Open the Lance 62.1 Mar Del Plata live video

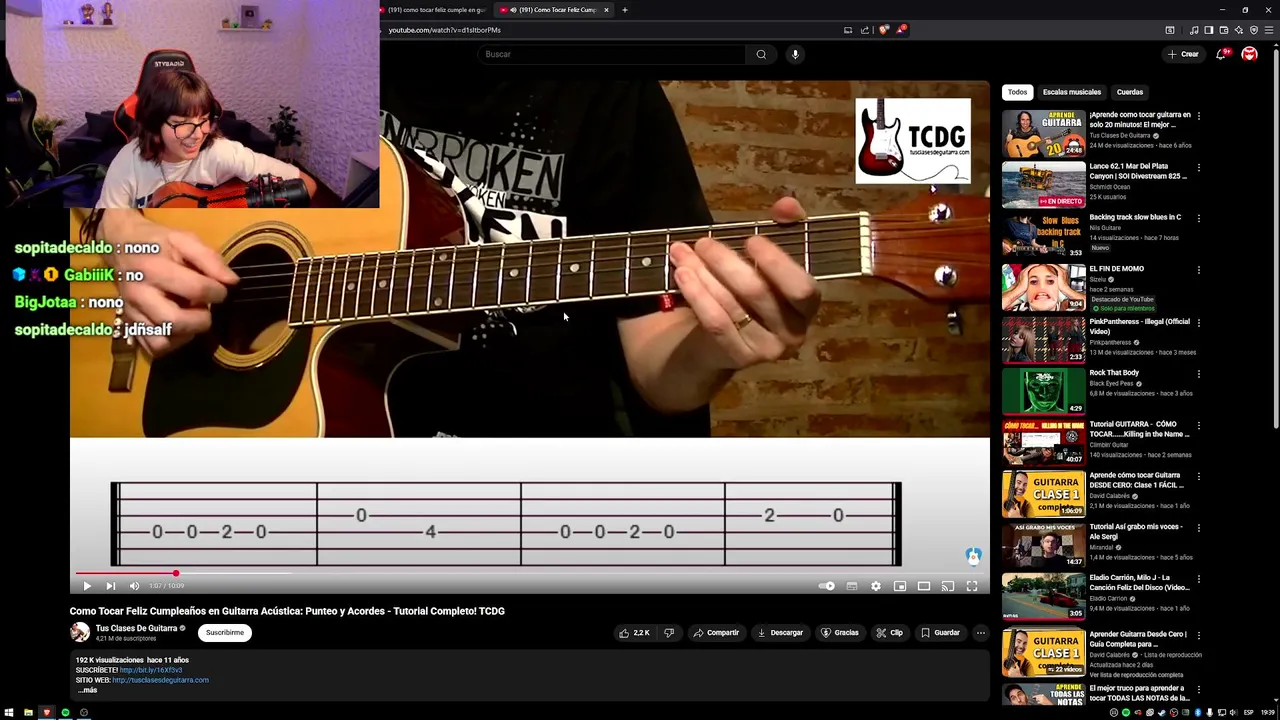pyautogui.click(x=1043, y=185)
